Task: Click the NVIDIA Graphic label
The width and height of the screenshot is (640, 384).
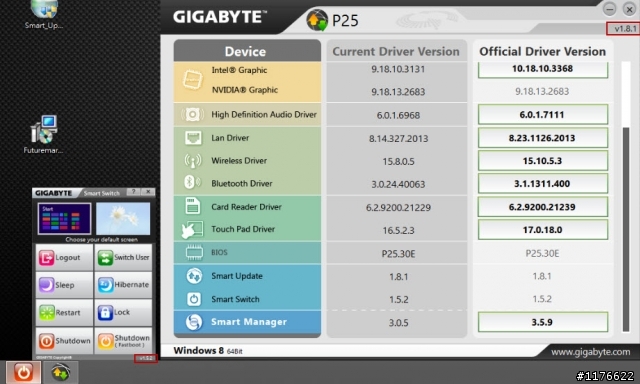Action: (244, 90)
